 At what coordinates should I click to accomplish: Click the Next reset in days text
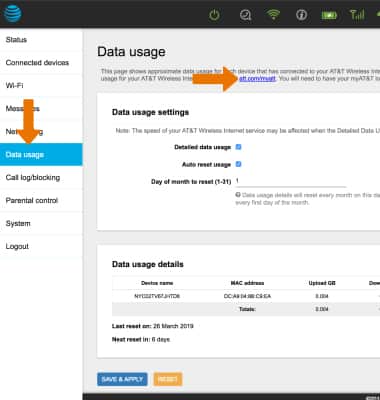[x=141, y=339]
